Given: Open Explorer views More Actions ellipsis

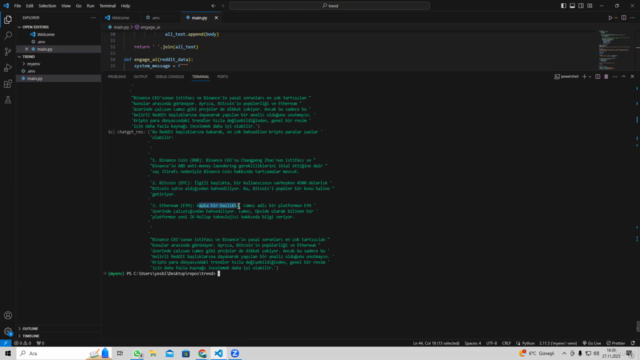Looking at the screenshot, I should 93,18.
